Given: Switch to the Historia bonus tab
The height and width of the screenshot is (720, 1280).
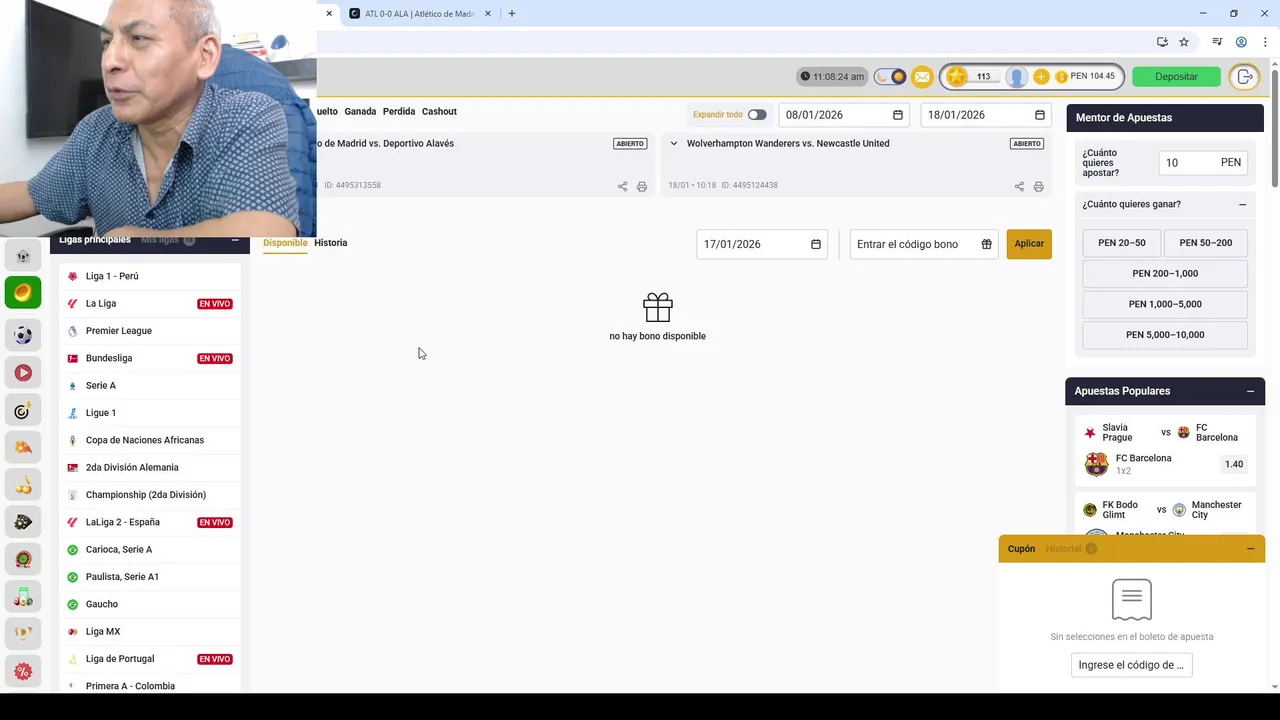Looking at the screenshot, I should [x=331, y=243].
